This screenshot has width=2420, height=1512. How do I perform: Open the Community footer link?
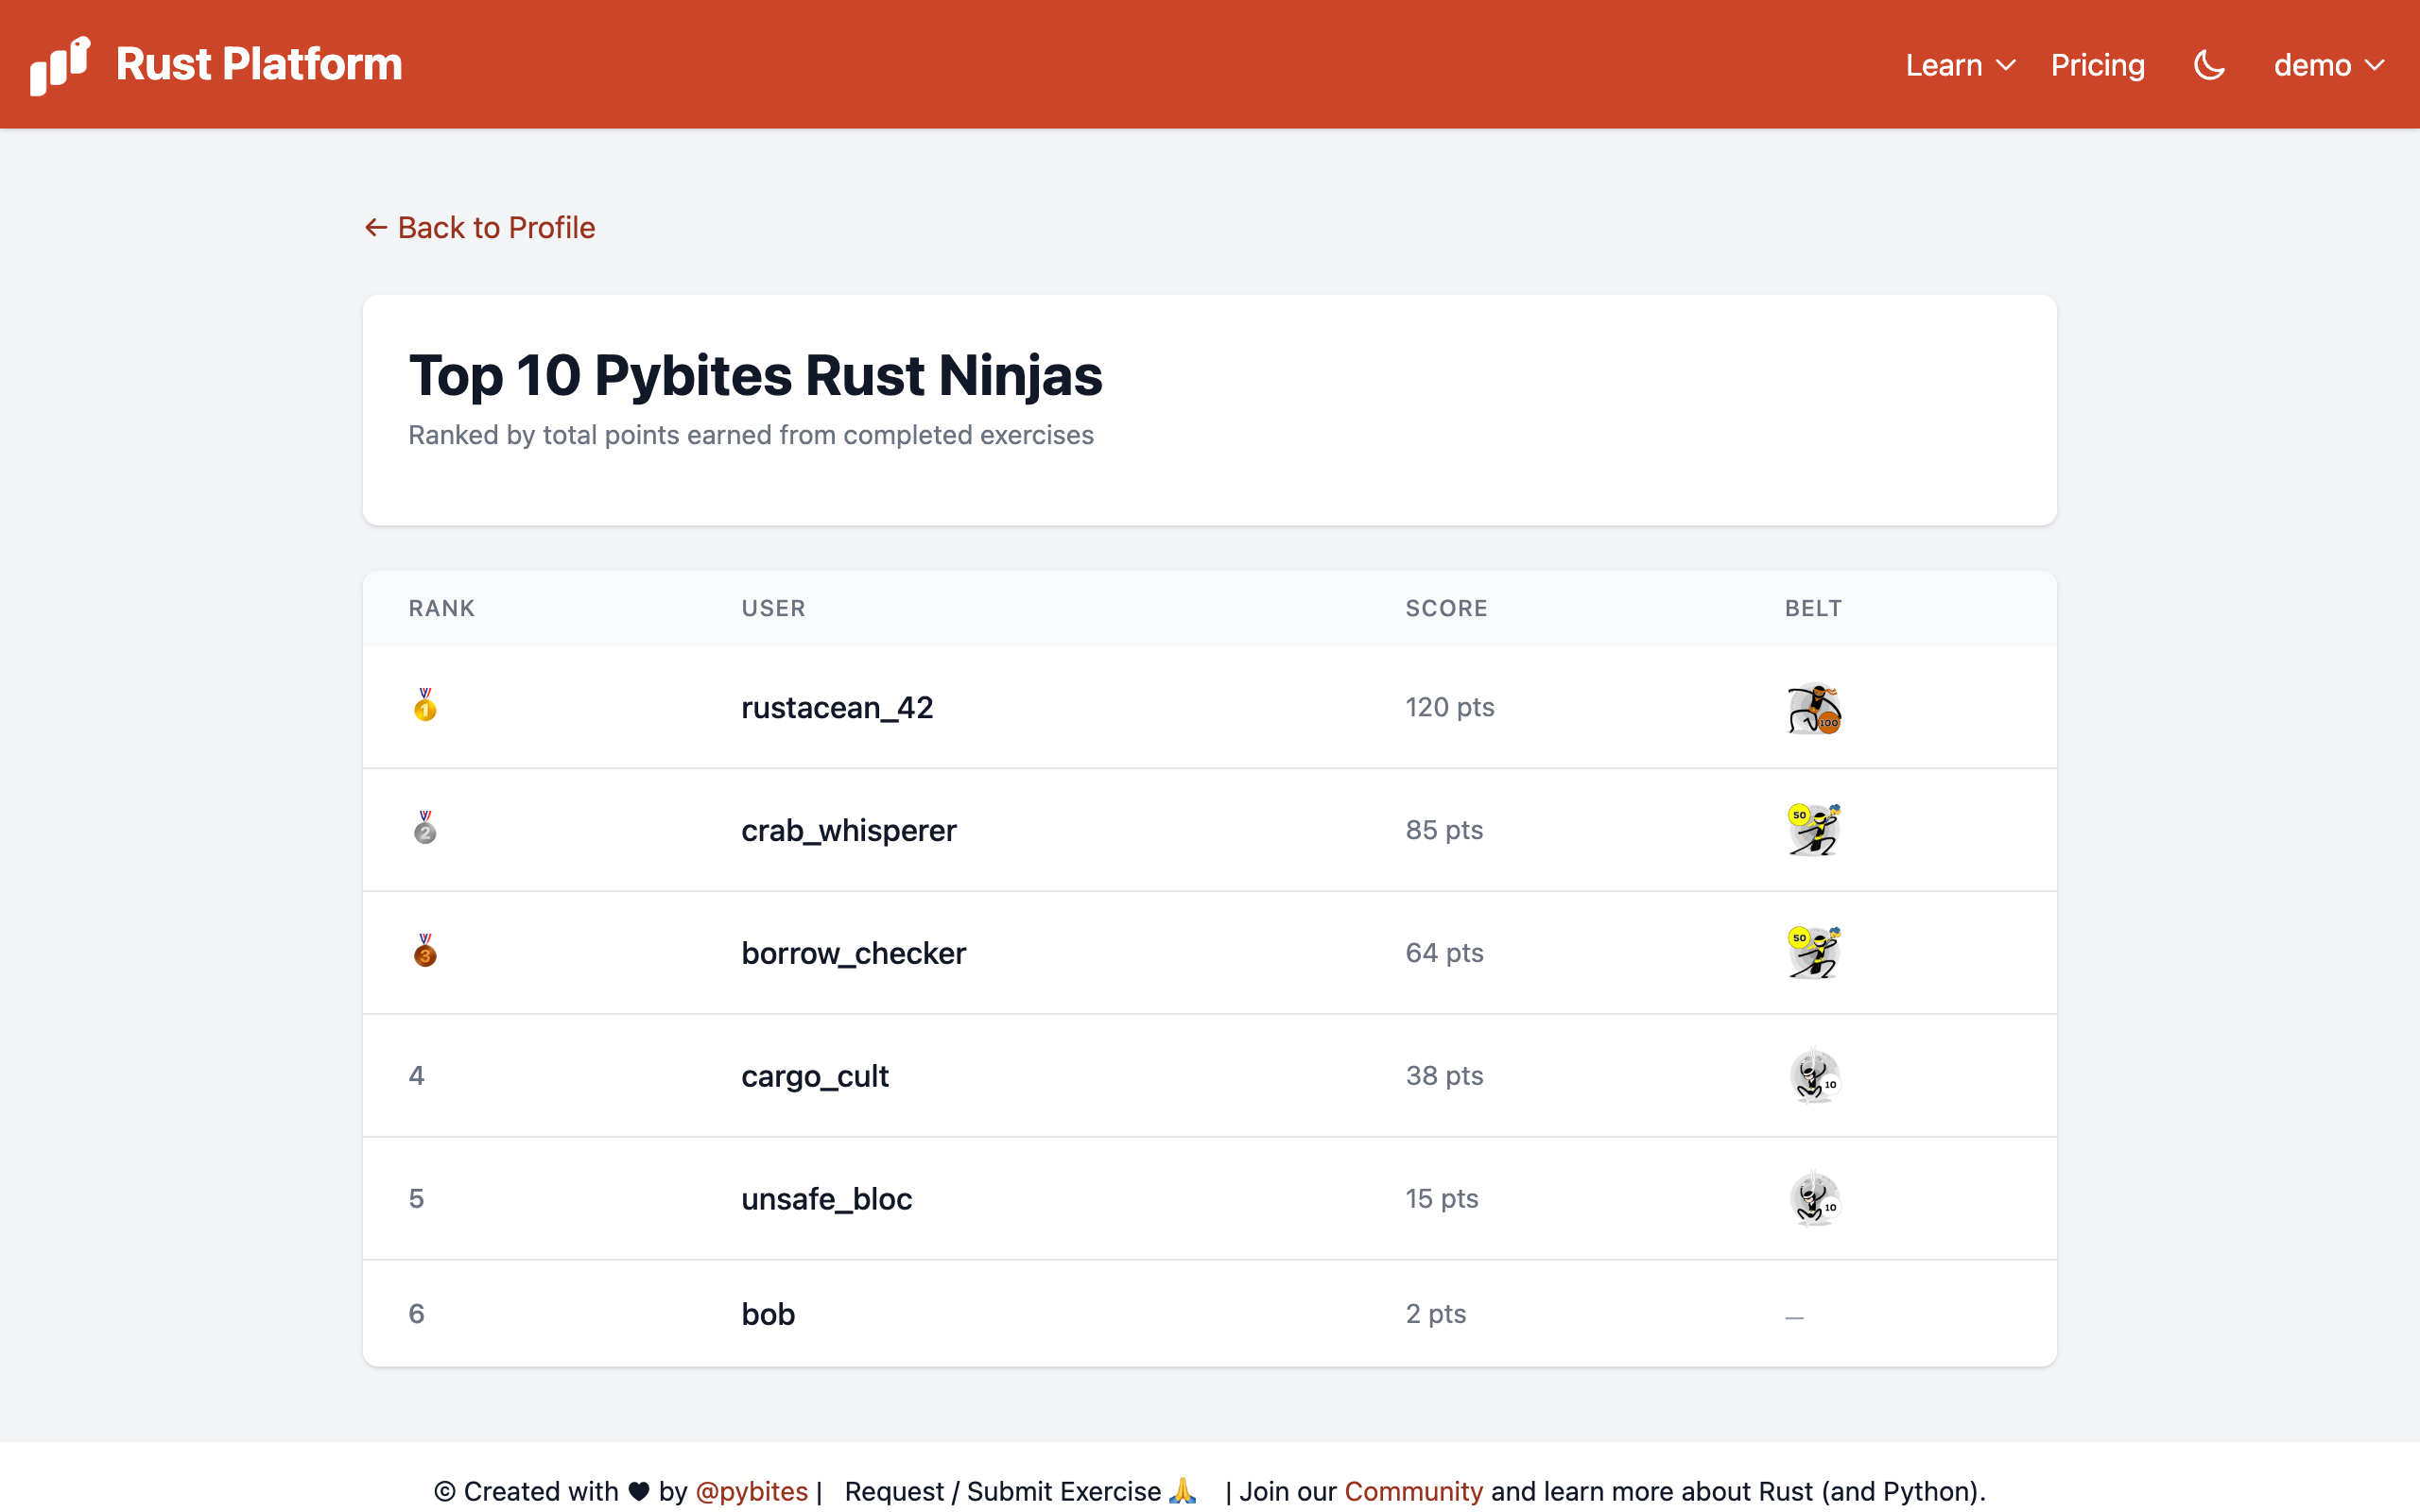(x=1412, y=1491)
